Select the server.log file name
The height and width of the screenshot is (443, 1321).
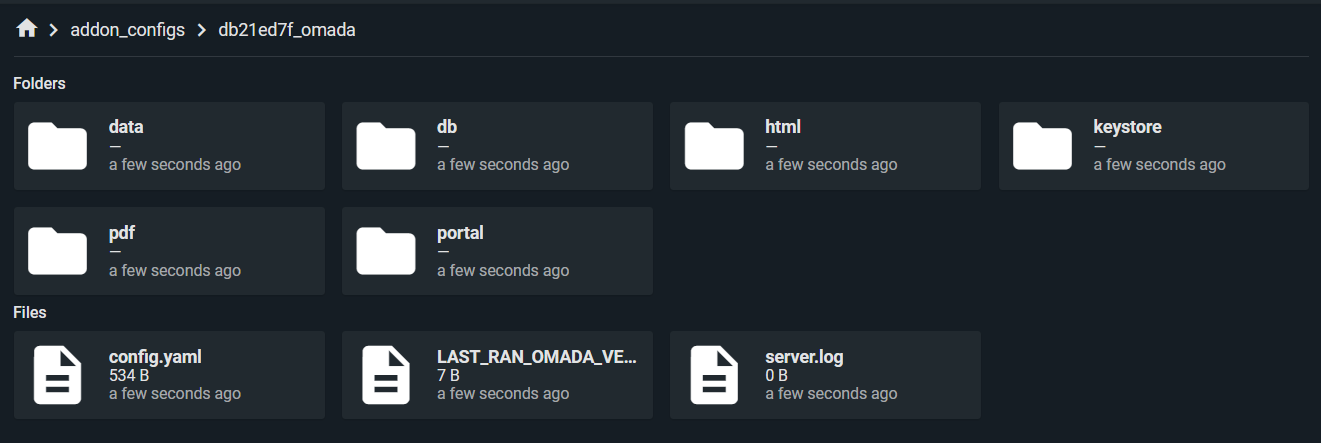point(797,357)
